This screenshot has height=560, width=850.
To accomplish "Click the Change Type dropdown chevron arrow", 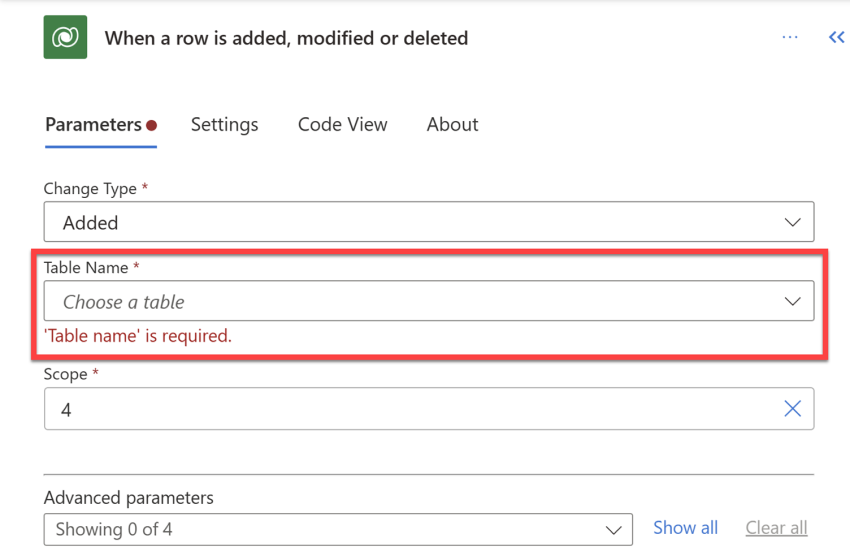I will 792,222.
